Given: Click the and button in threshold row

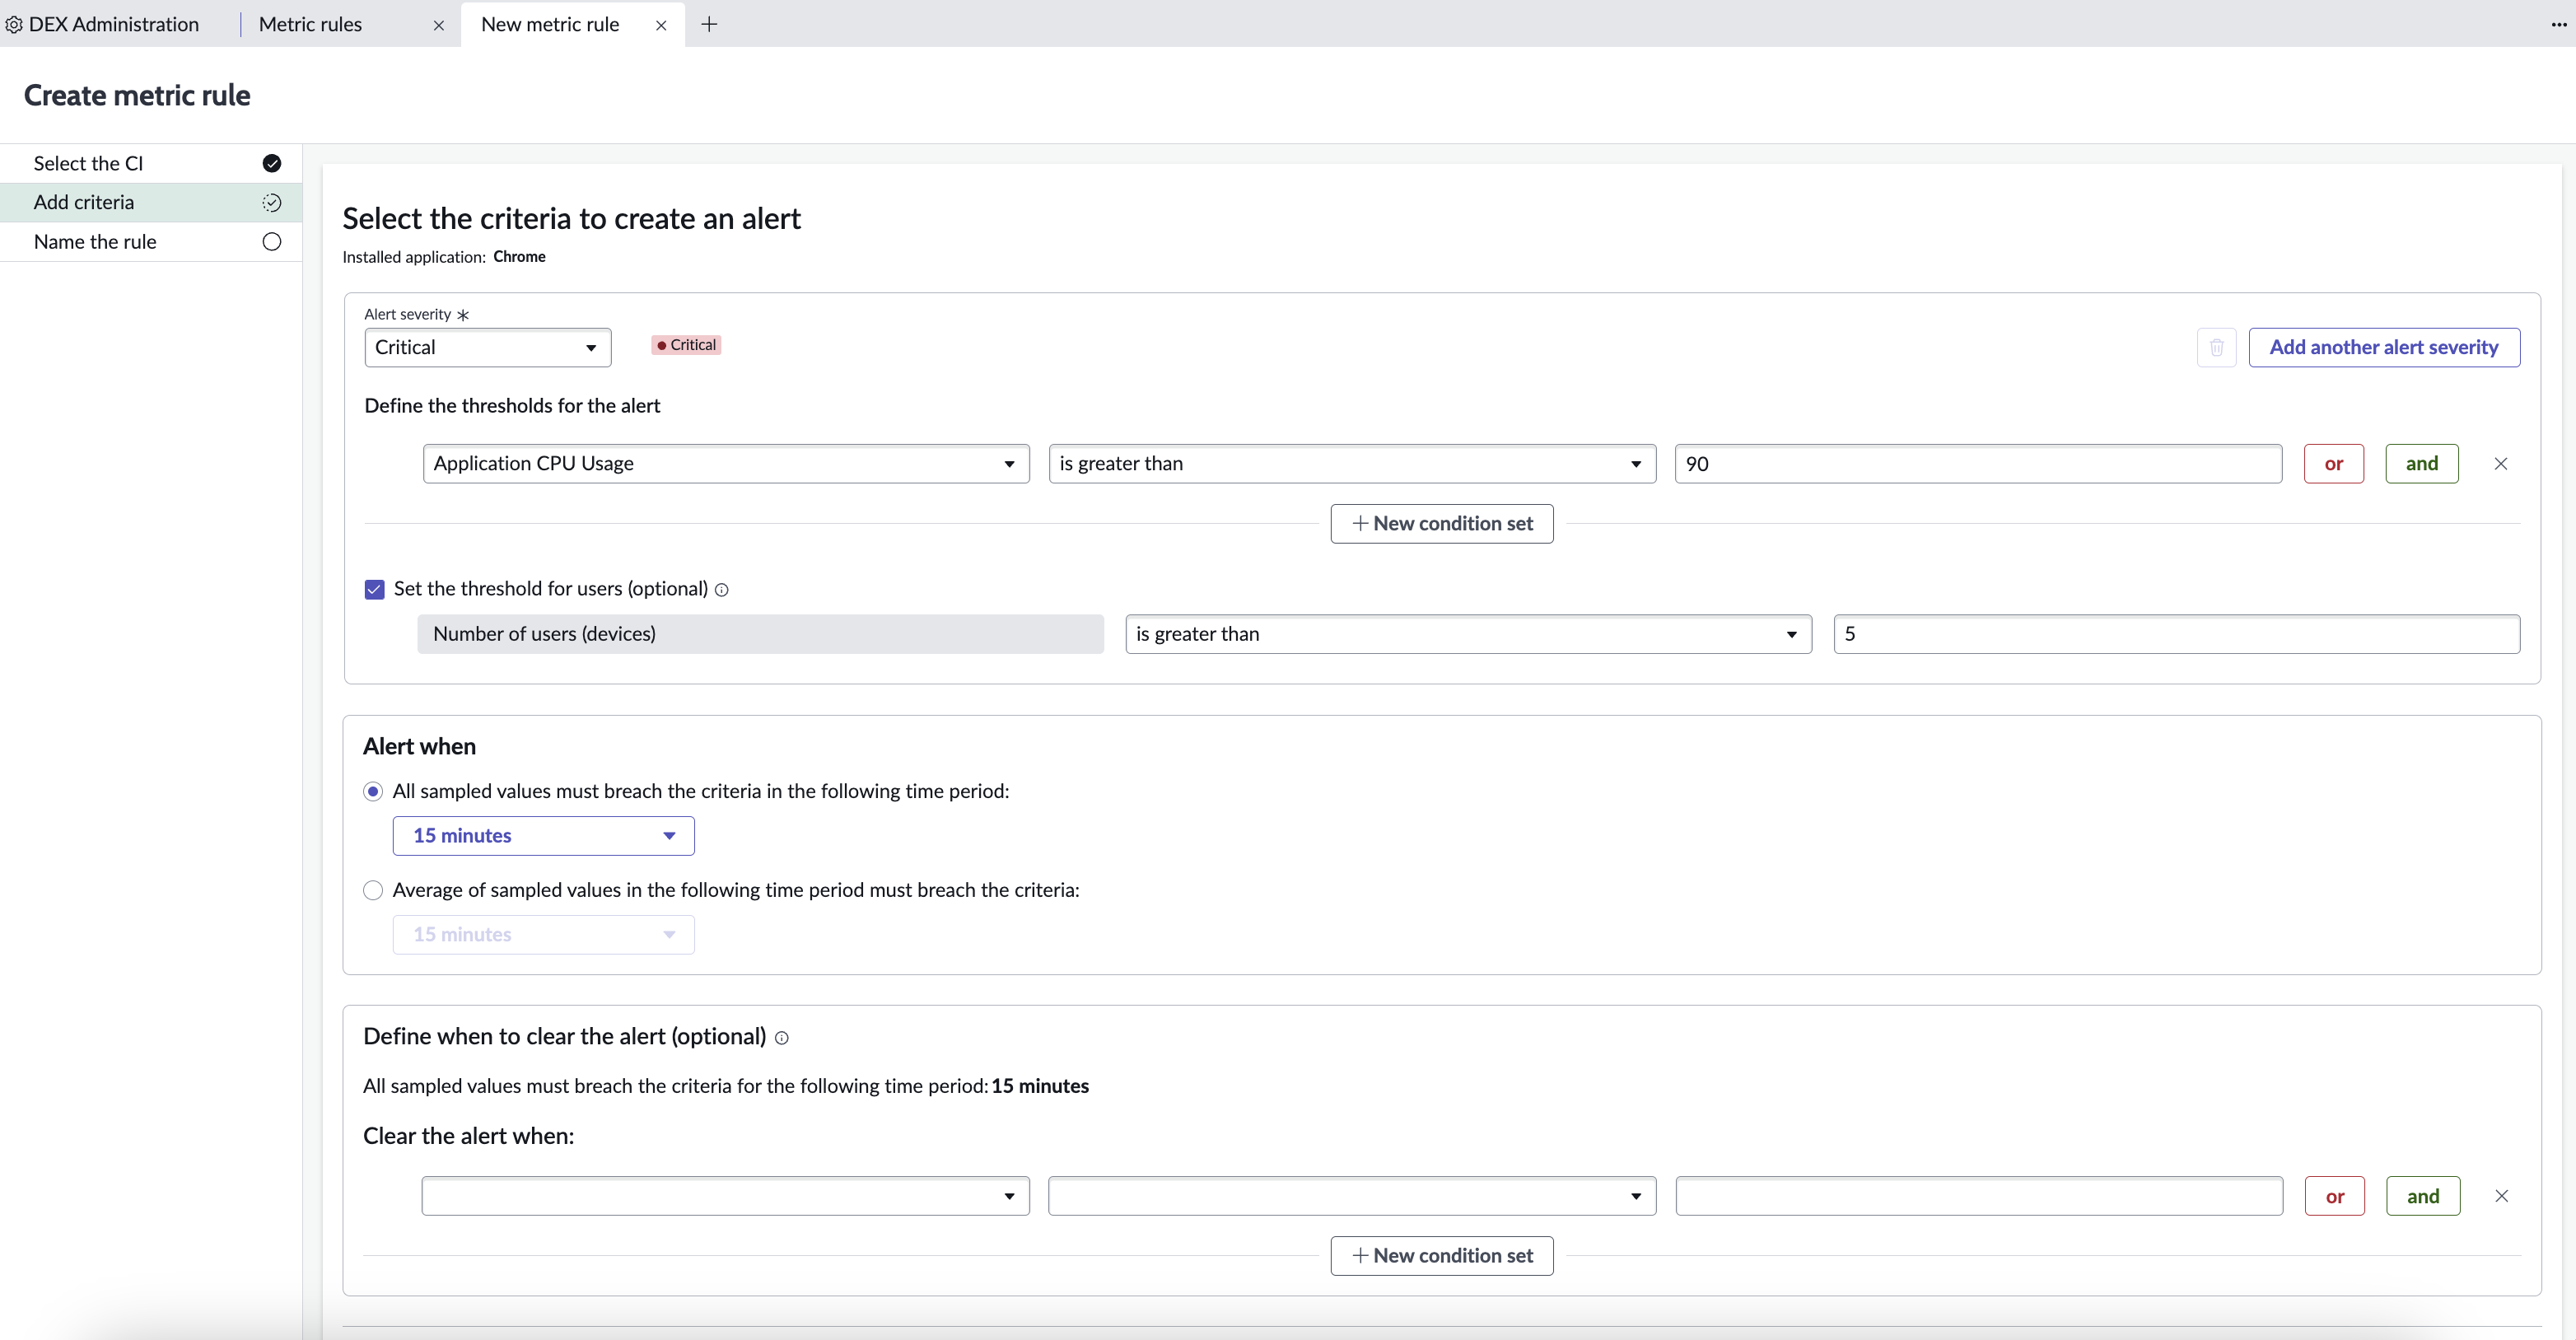Looking at the screenshot, I should 2421,464.
